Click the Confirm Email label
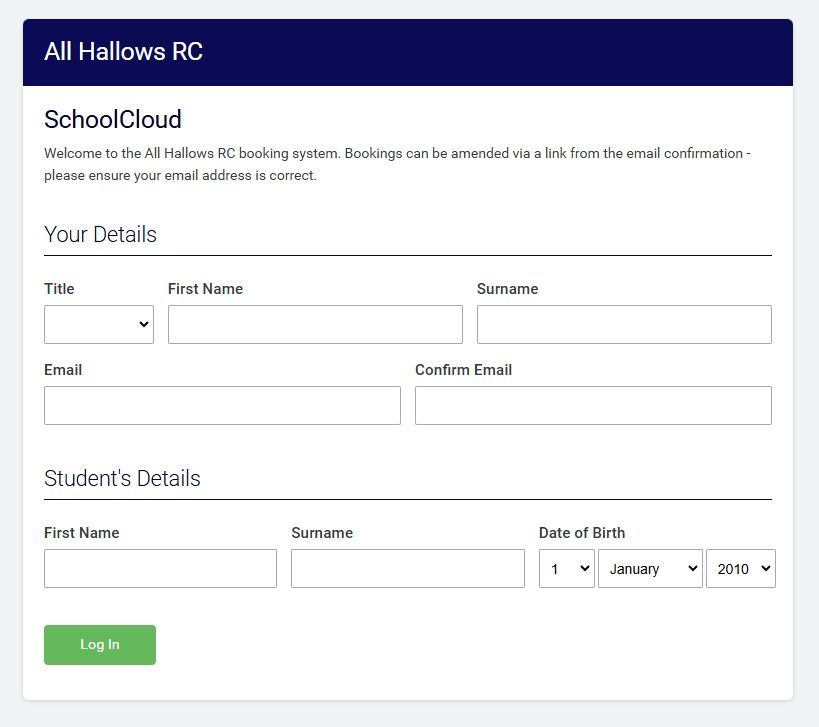The height and width of the screenshot is (727, 819). [x=463, y=370]
